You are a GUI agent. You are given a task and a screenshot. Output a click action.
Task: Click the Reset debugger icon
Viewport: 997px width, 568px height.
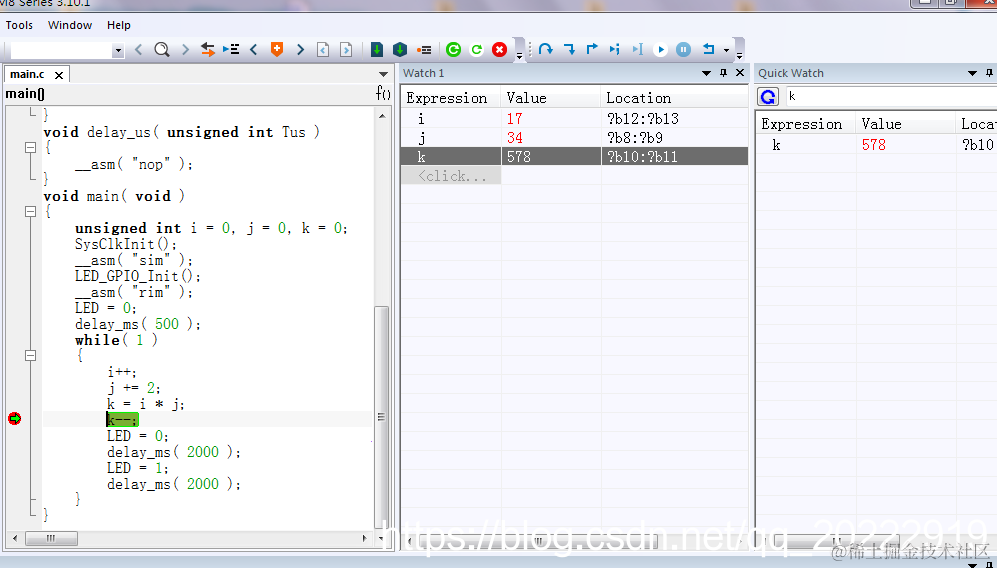coord(708,49)
